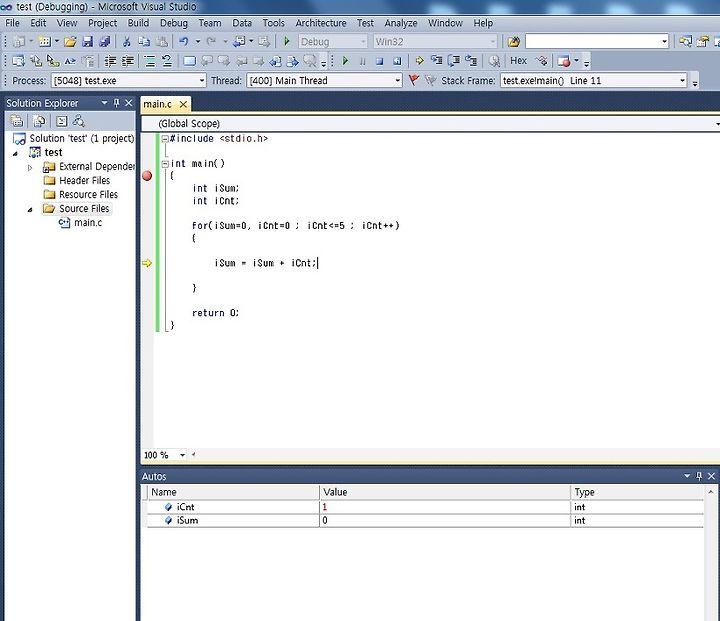Step Out of the current function icon

pos(471,61)
